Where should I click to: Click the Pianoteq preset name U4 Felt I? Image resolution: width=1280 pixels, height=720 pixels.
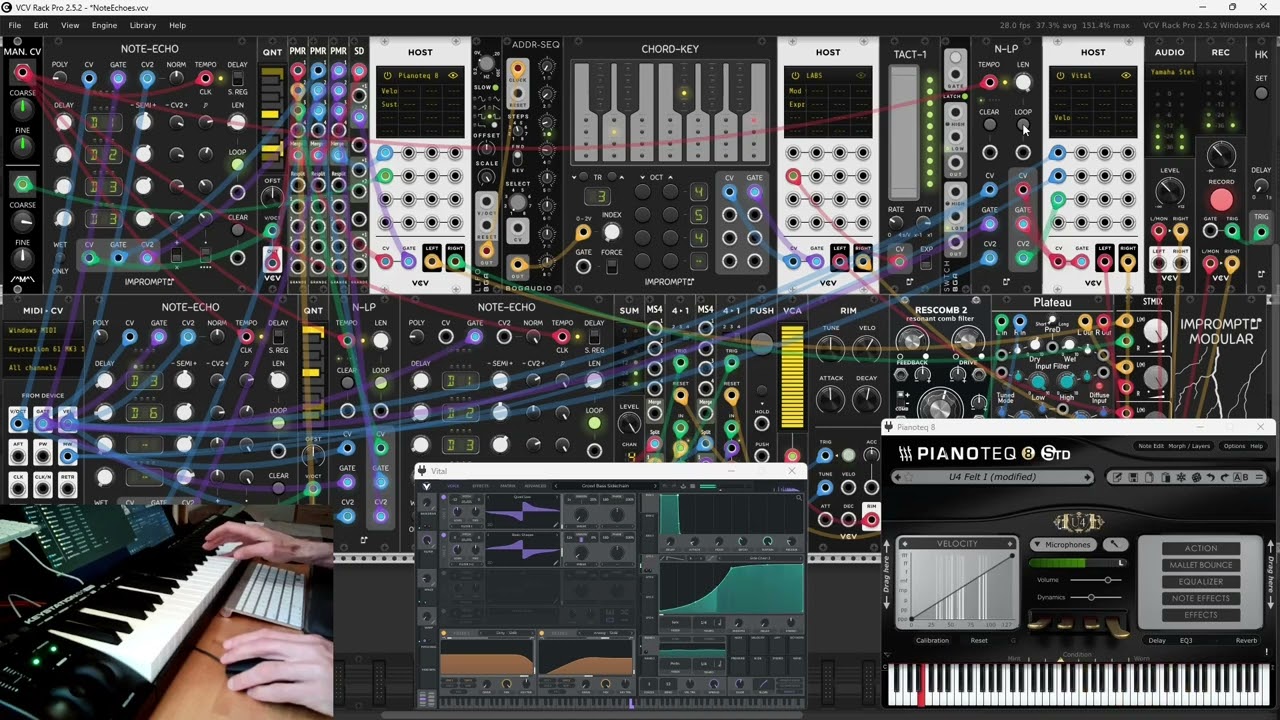(993, 477)
